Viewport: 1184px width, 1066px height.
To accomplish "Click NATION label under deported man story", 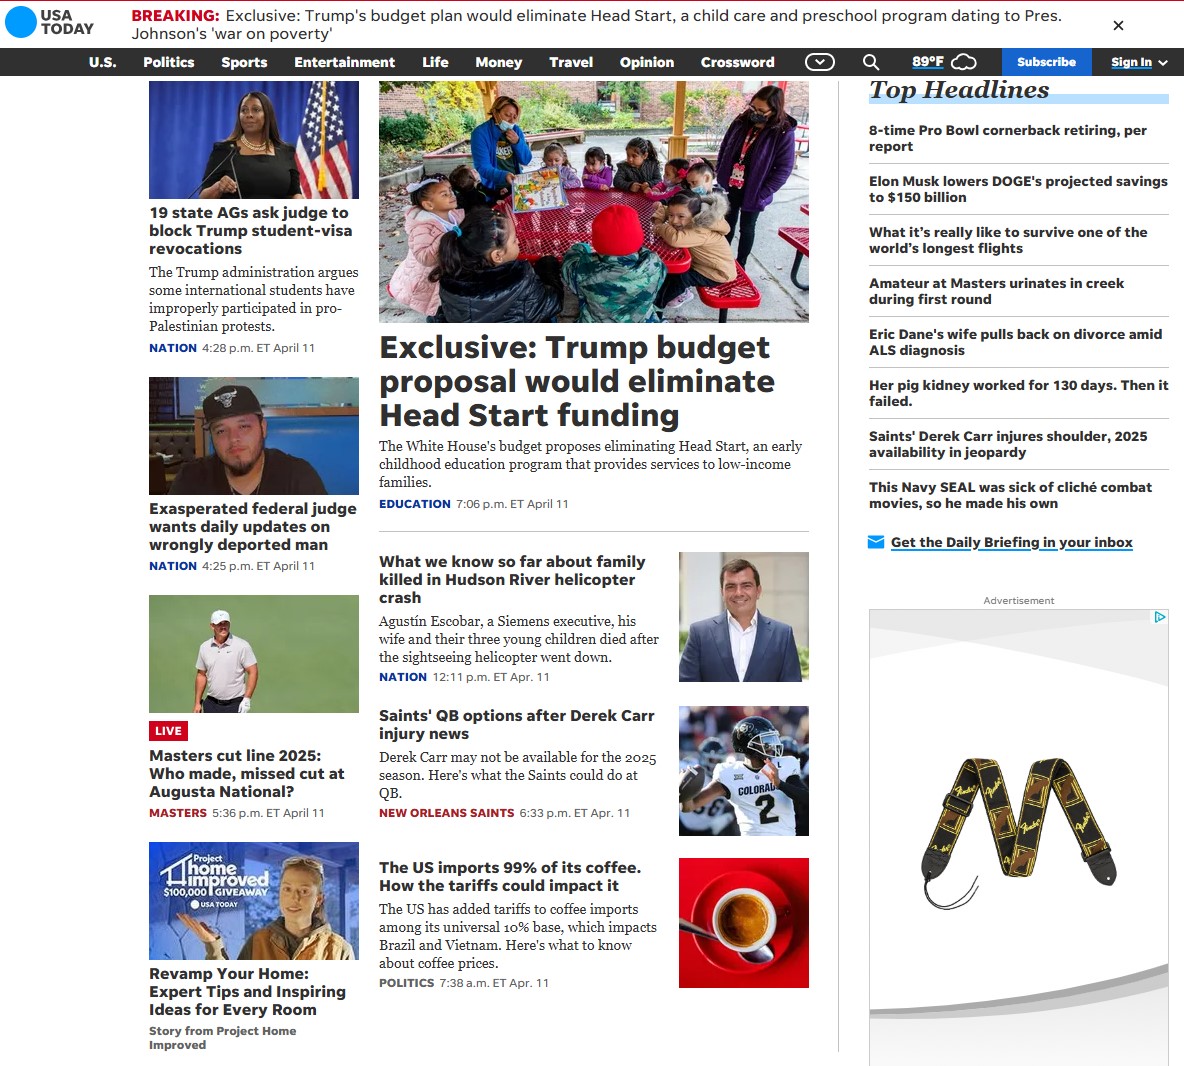I will coord(173,565).
